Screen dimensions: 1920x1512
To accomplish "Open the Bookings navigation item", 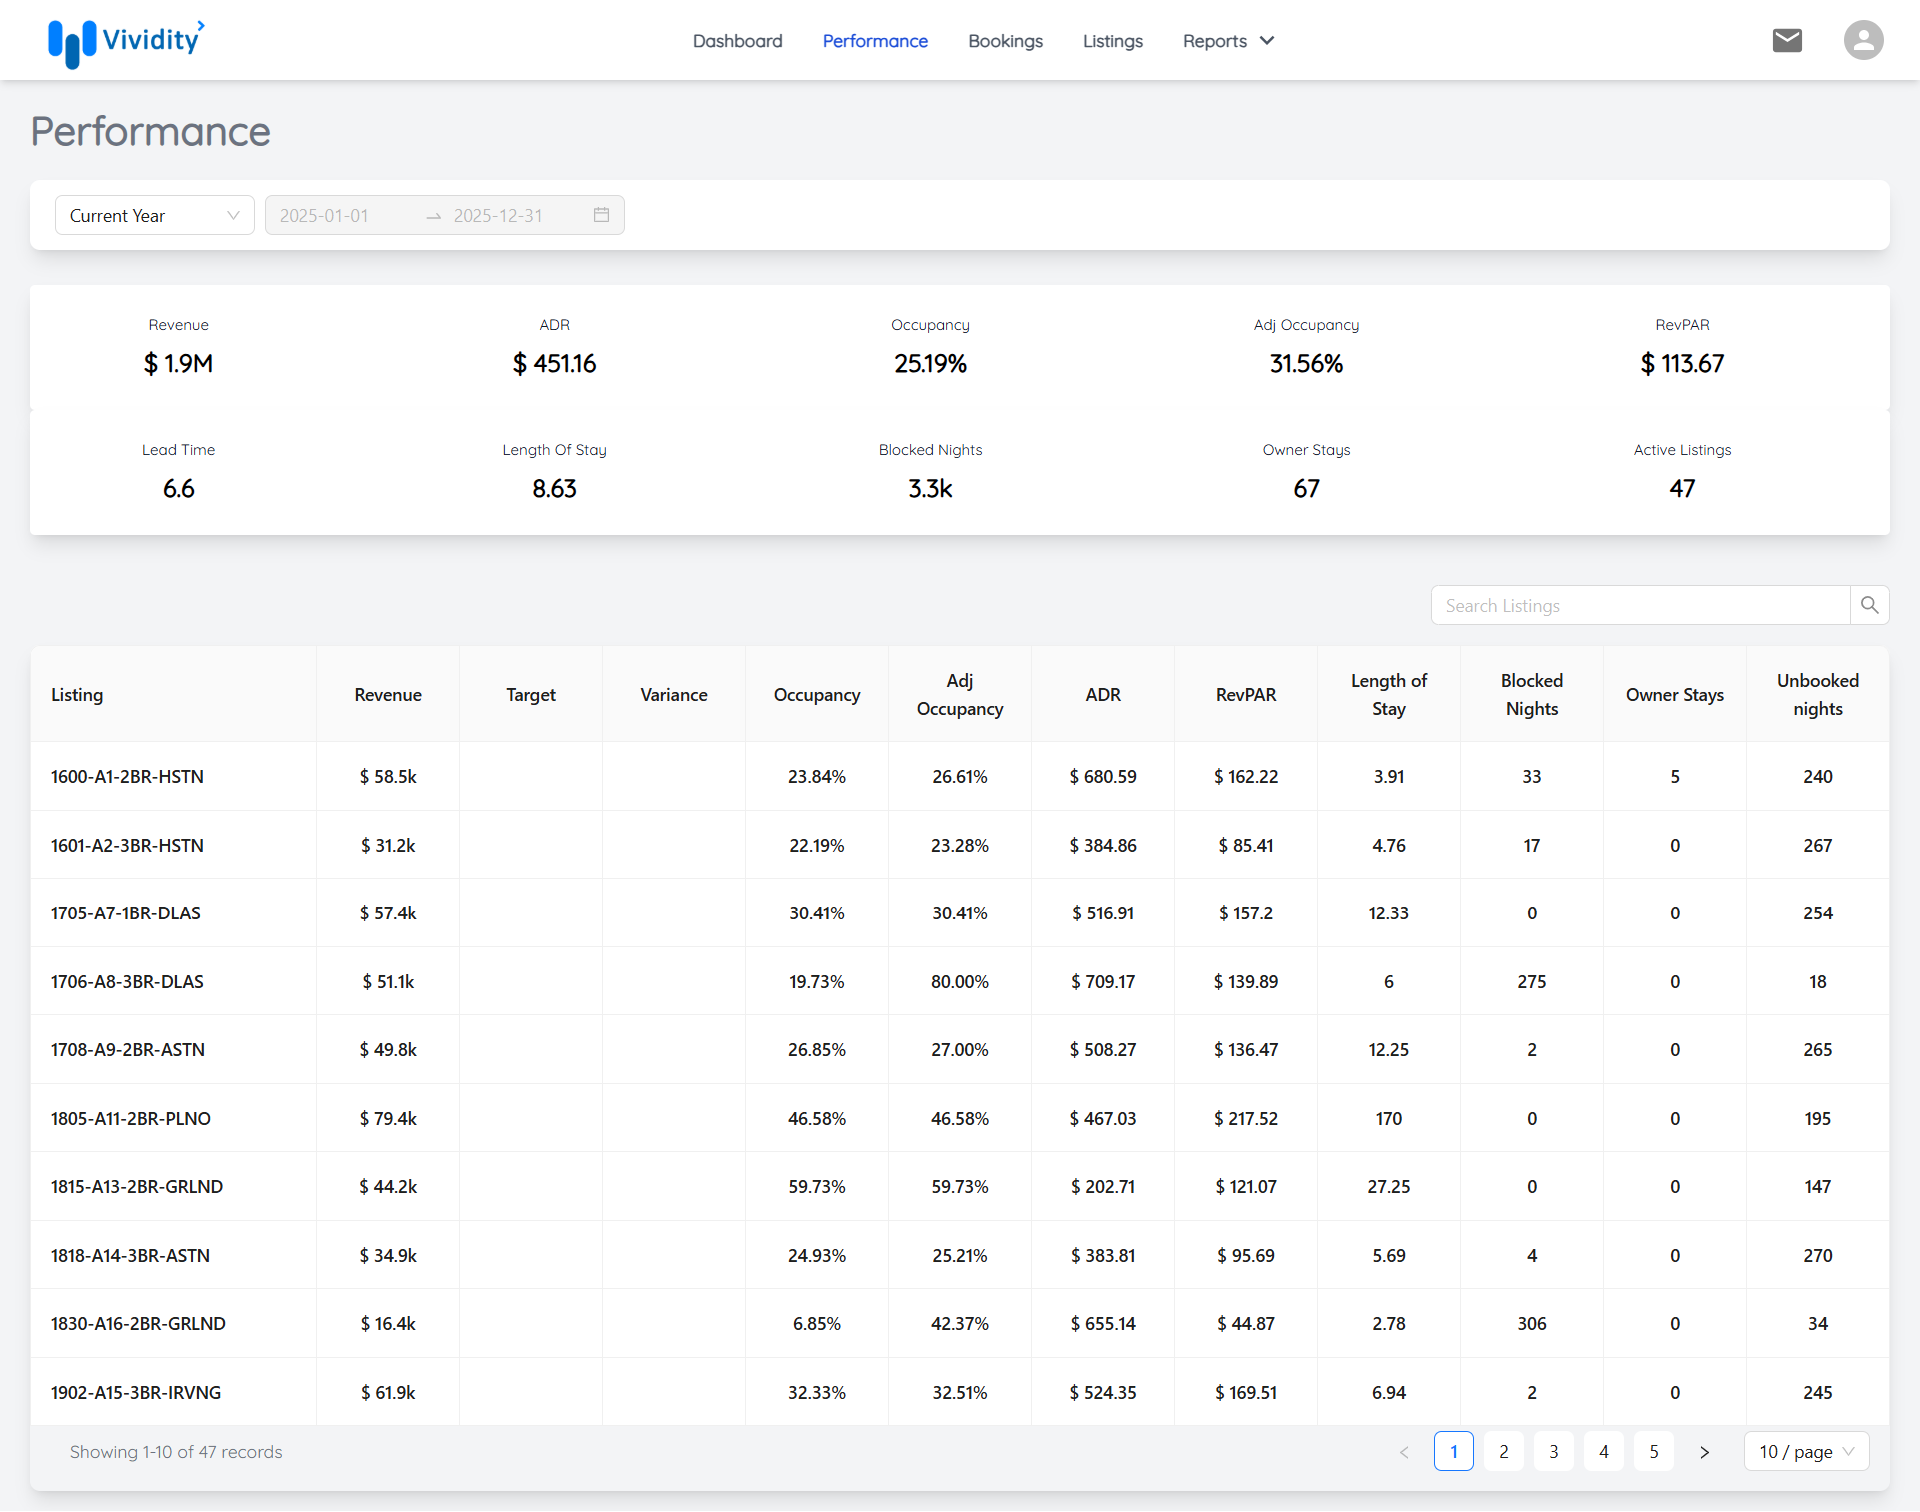I will pos(1005,41).
